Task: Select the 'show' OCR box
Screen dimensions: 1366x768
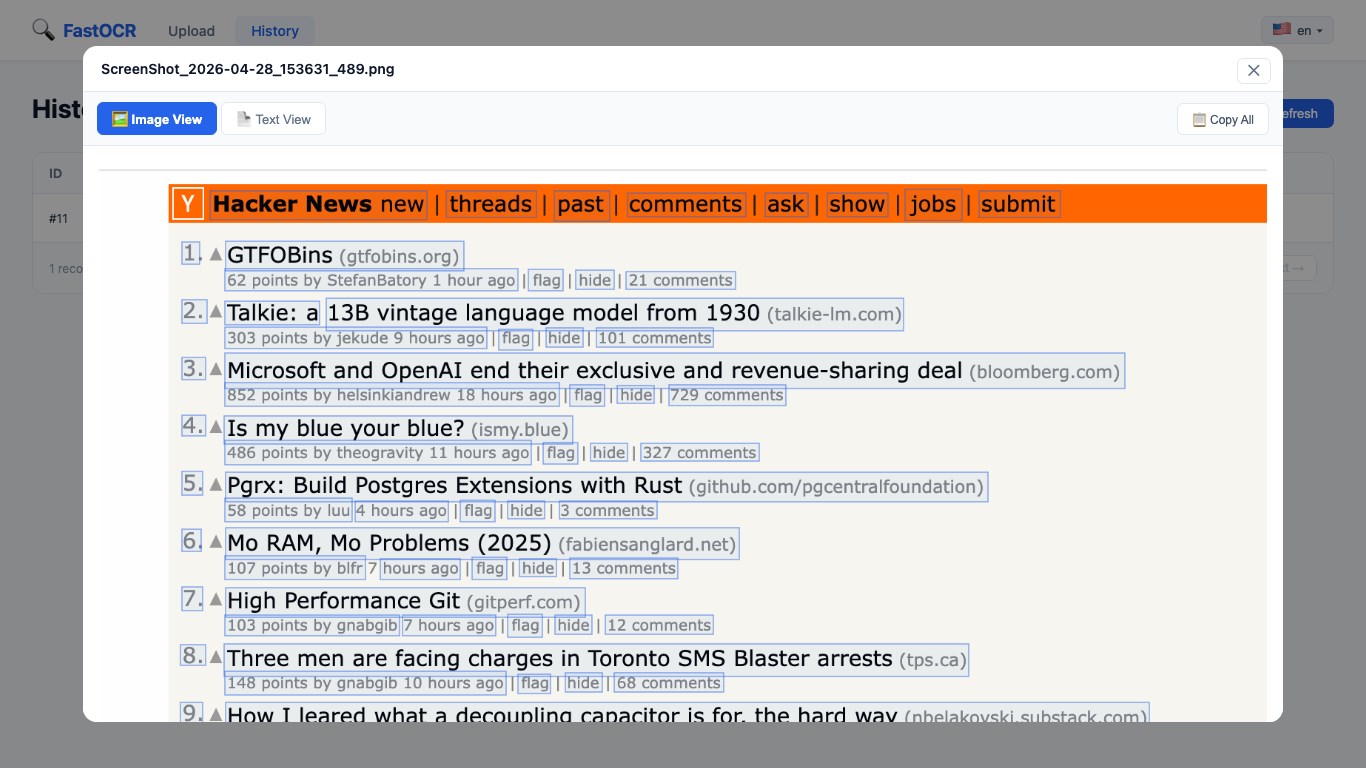Action: click(x=857, y=204)
